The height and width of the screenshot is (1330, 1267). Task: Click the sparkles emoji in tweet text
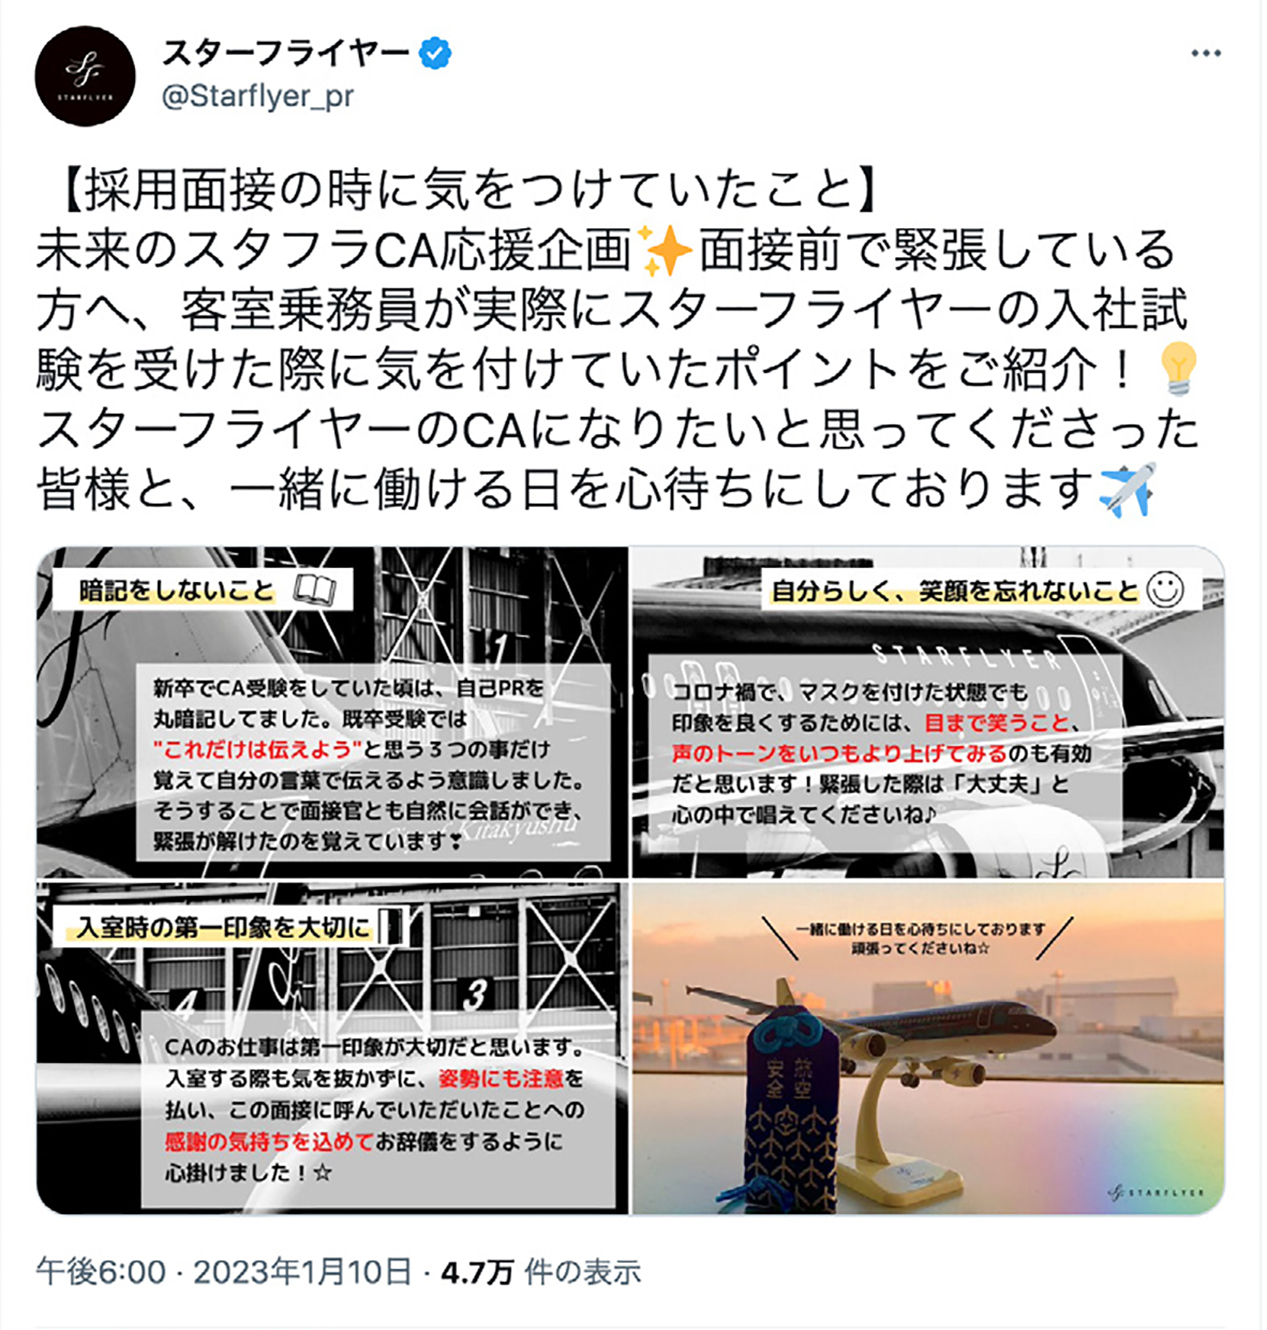pyautogui.click(x=665, y=251)
